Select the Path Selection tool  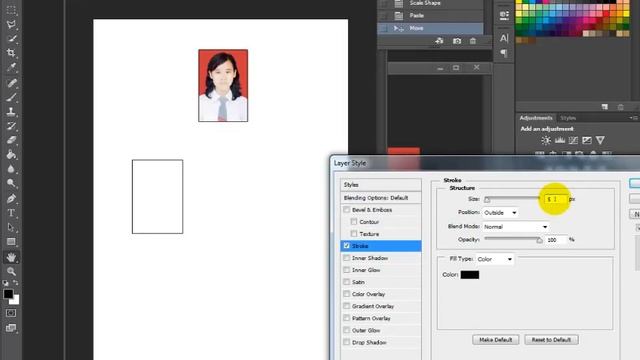(11, 227)
